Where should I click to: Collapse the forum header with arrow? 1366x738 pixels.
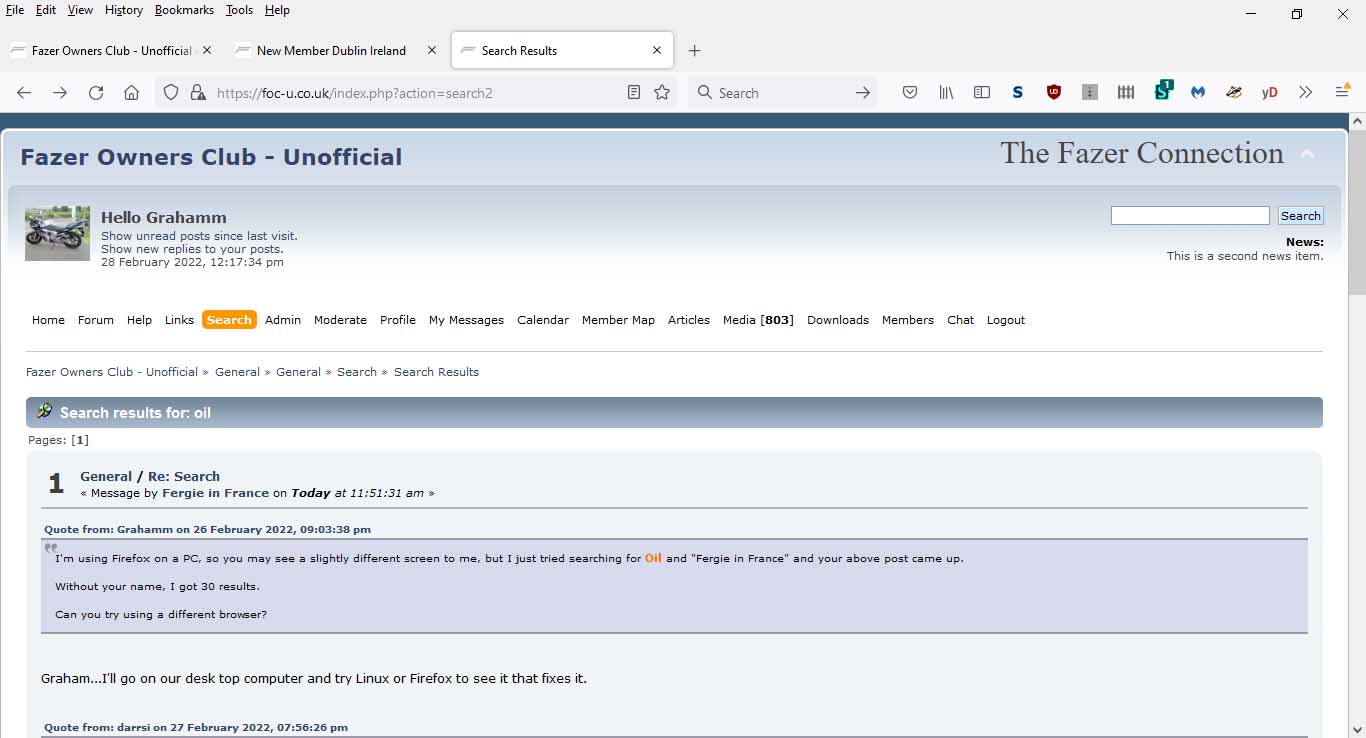pos(1307,154)
